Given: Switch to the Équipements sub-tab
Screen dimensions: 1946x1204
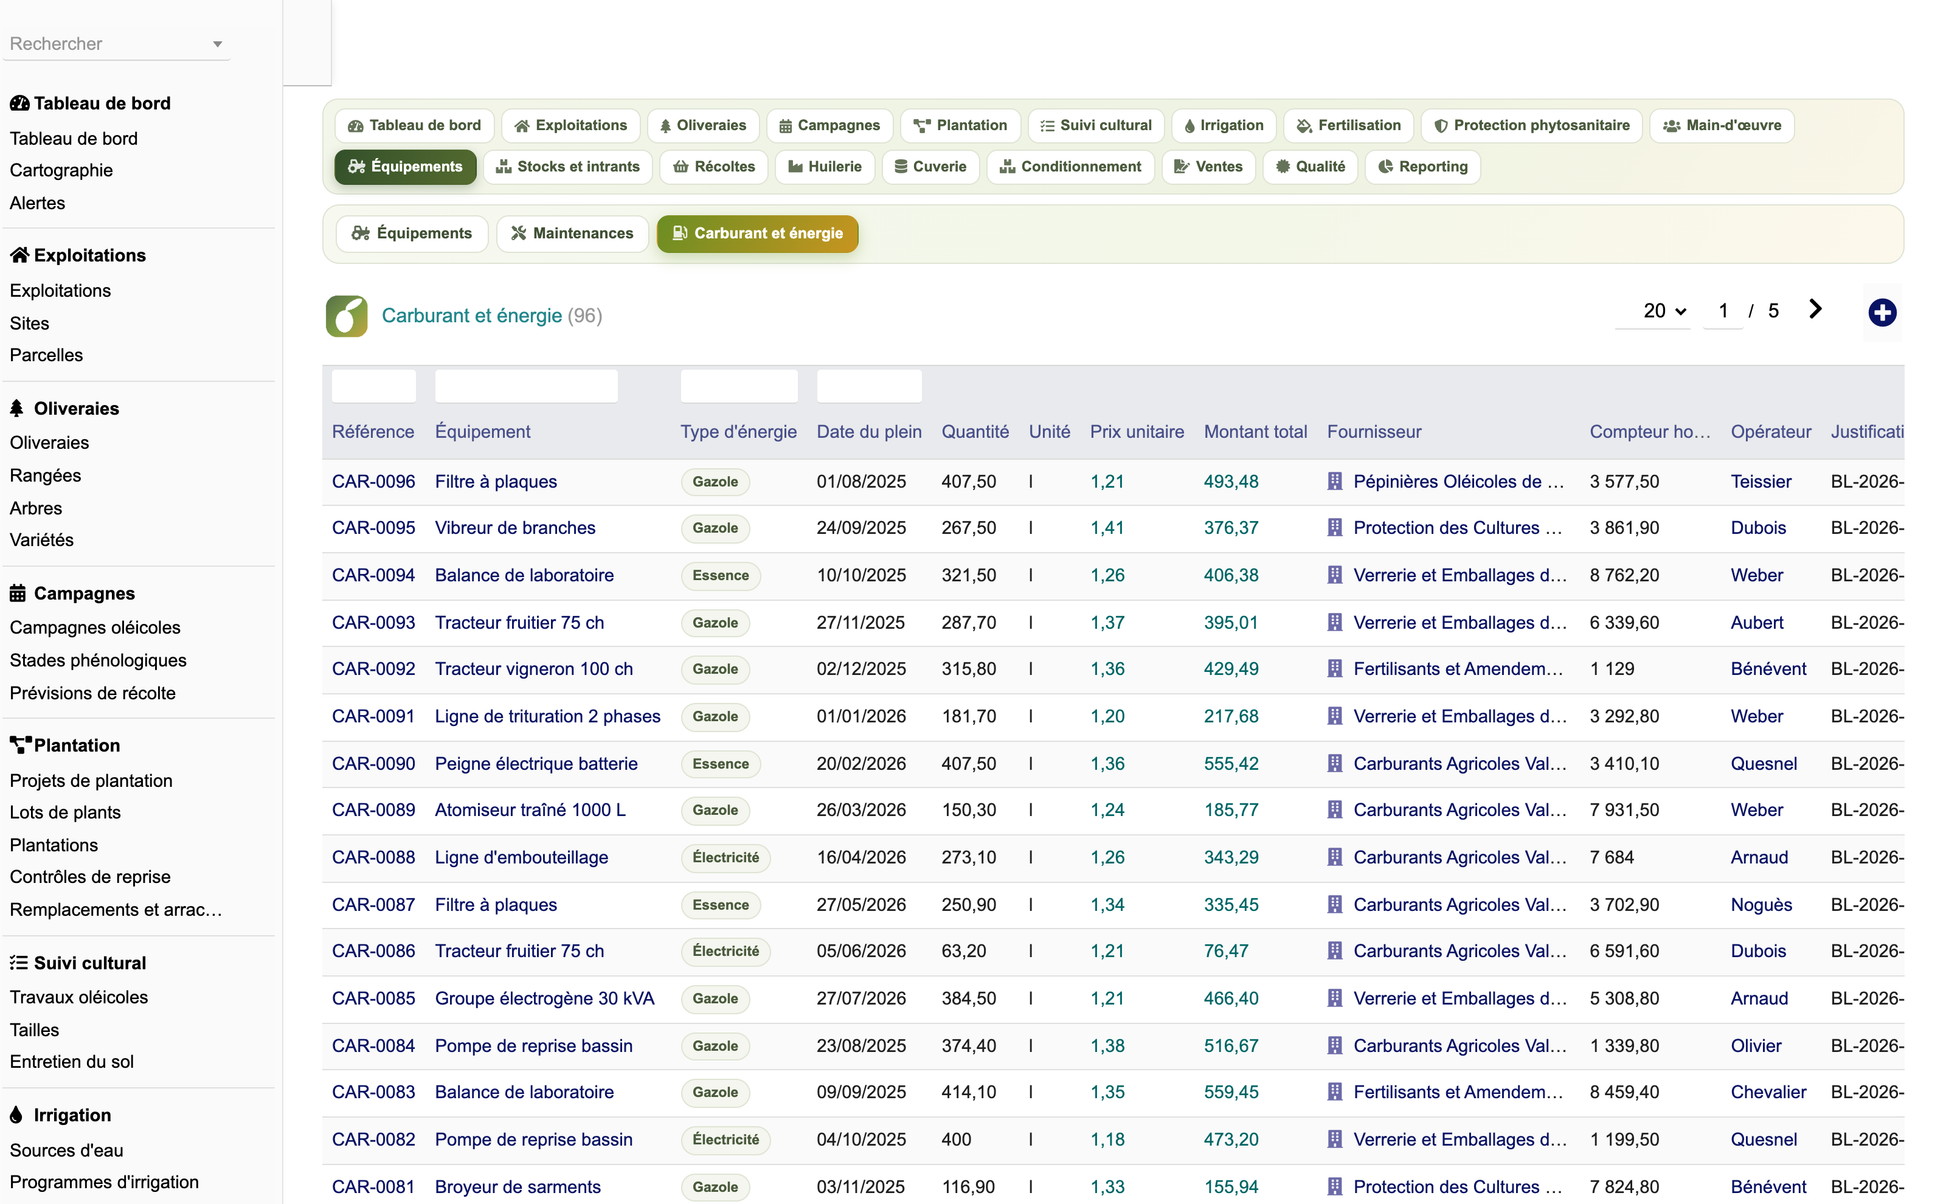Looking at the screenshot, I should (412, 233).
